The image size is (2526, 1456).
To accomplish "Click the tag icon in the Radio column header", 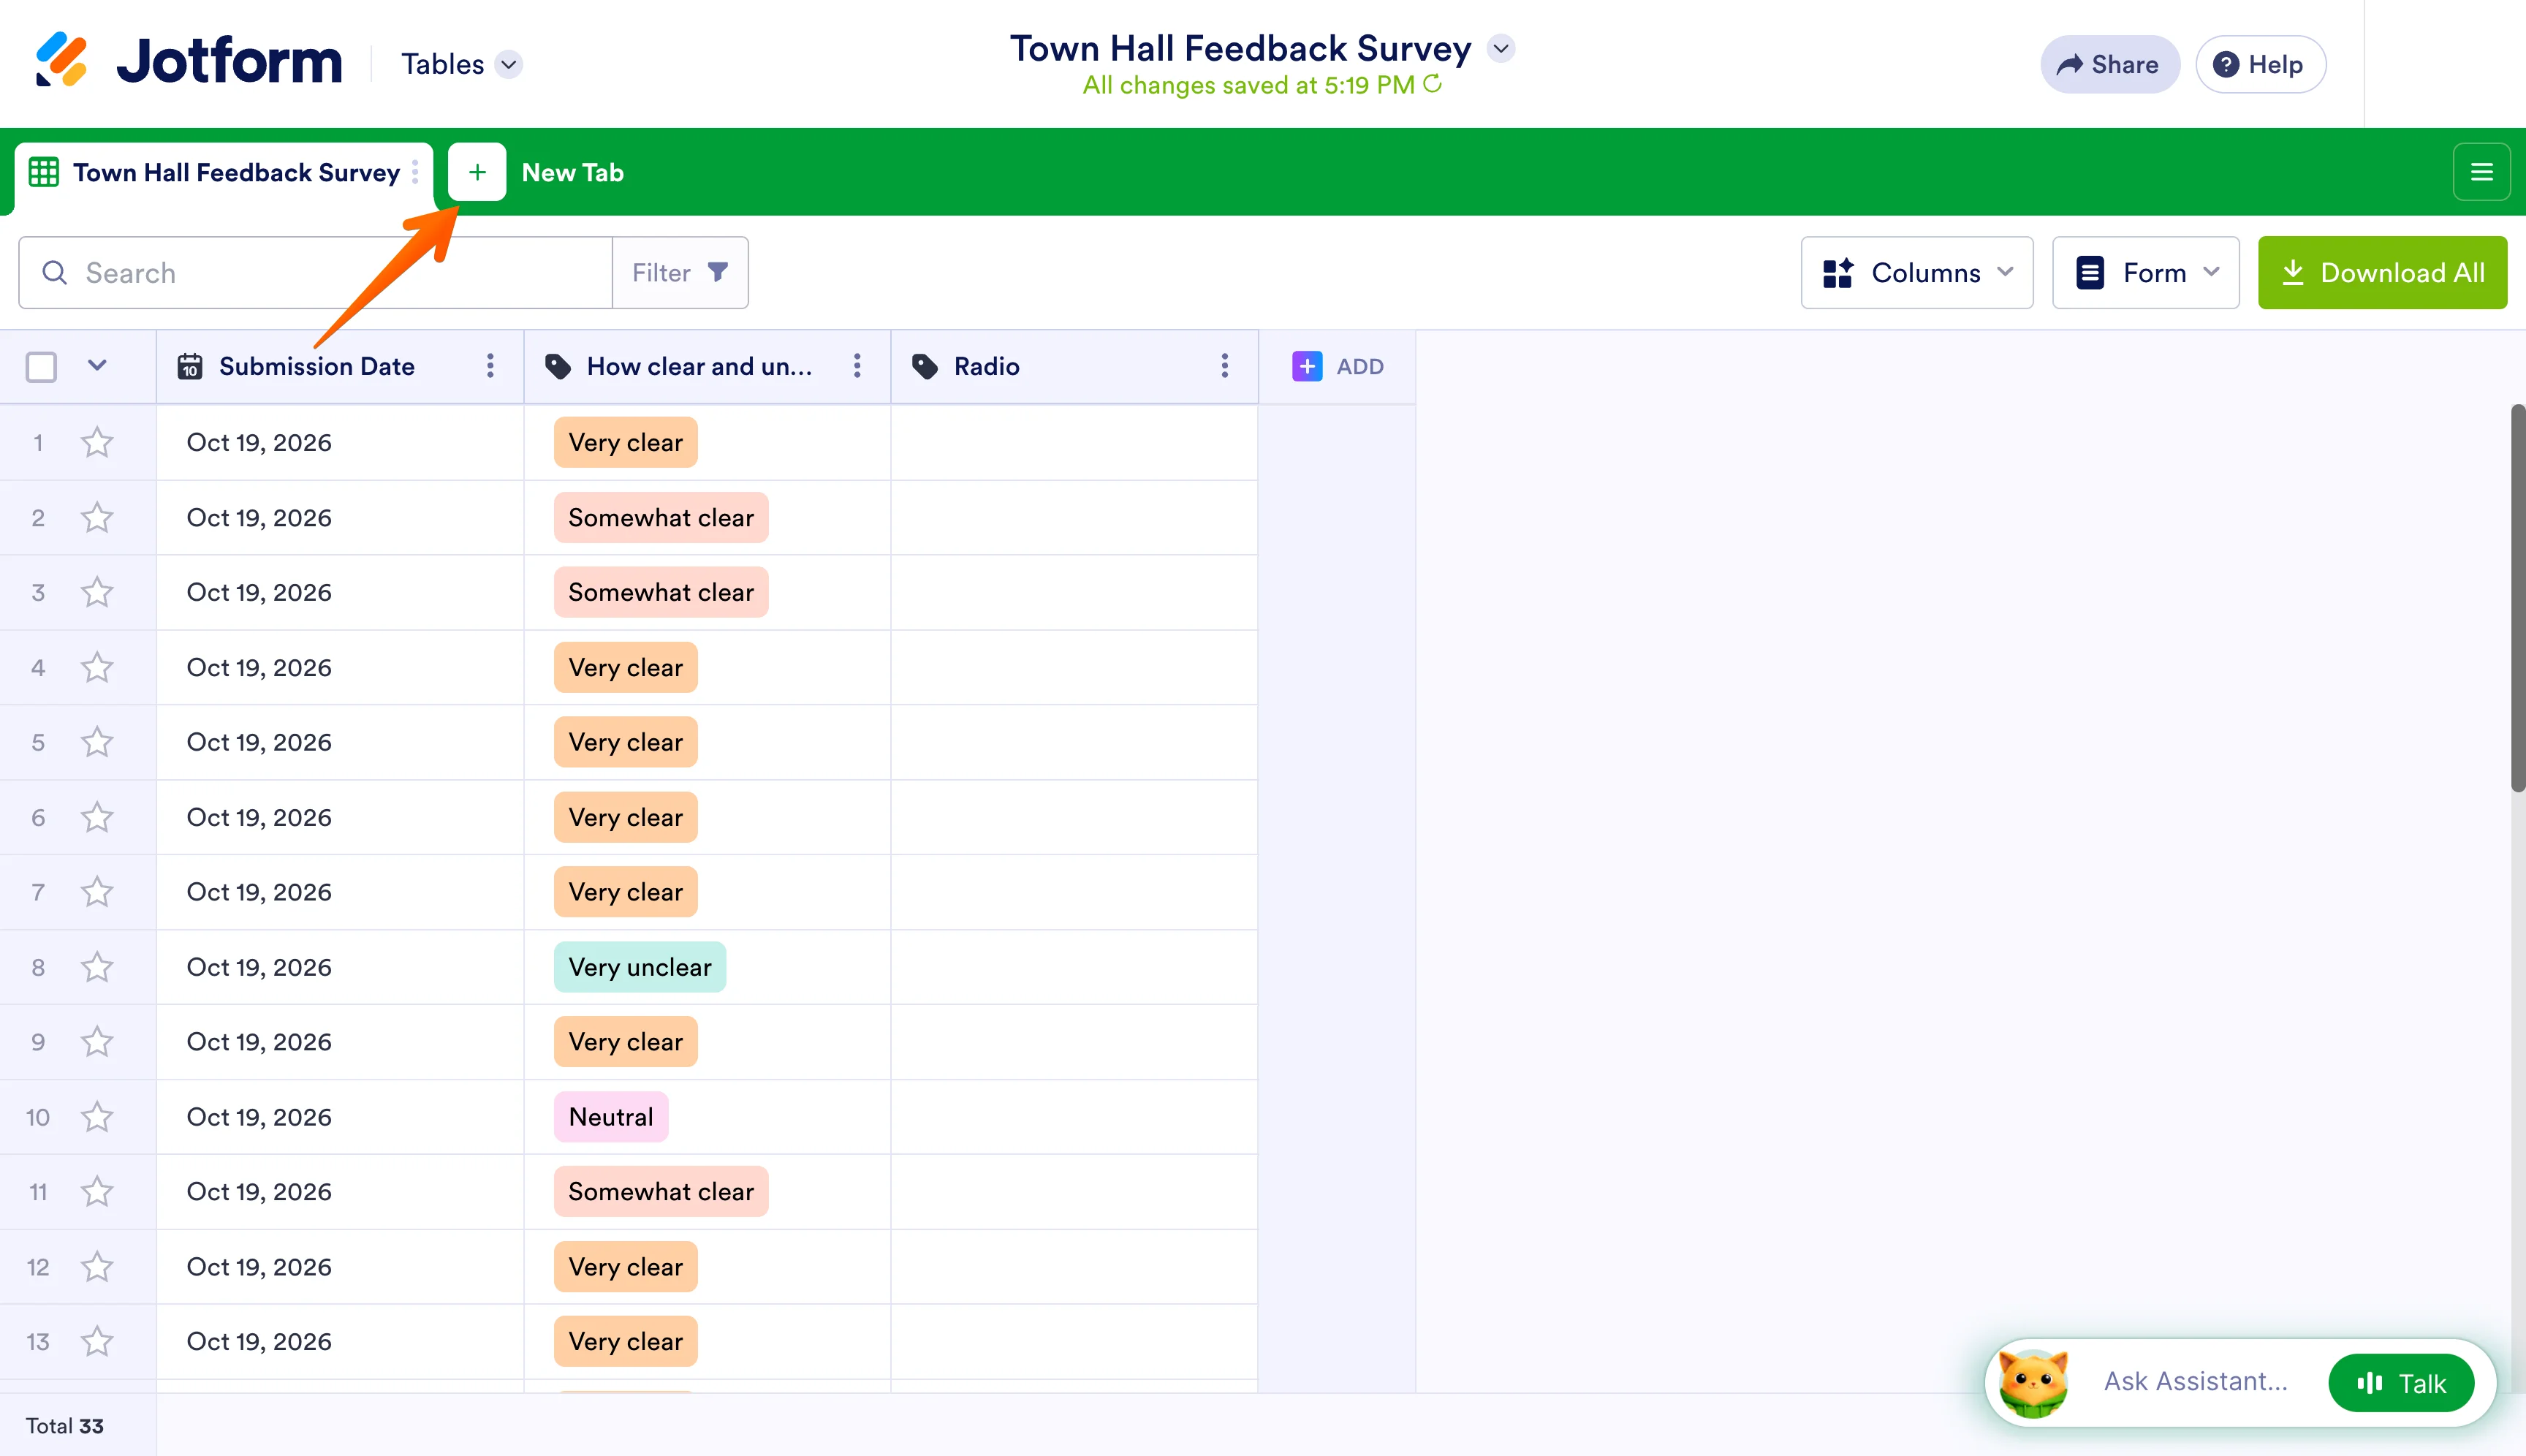I will click(x=925, y=366).
